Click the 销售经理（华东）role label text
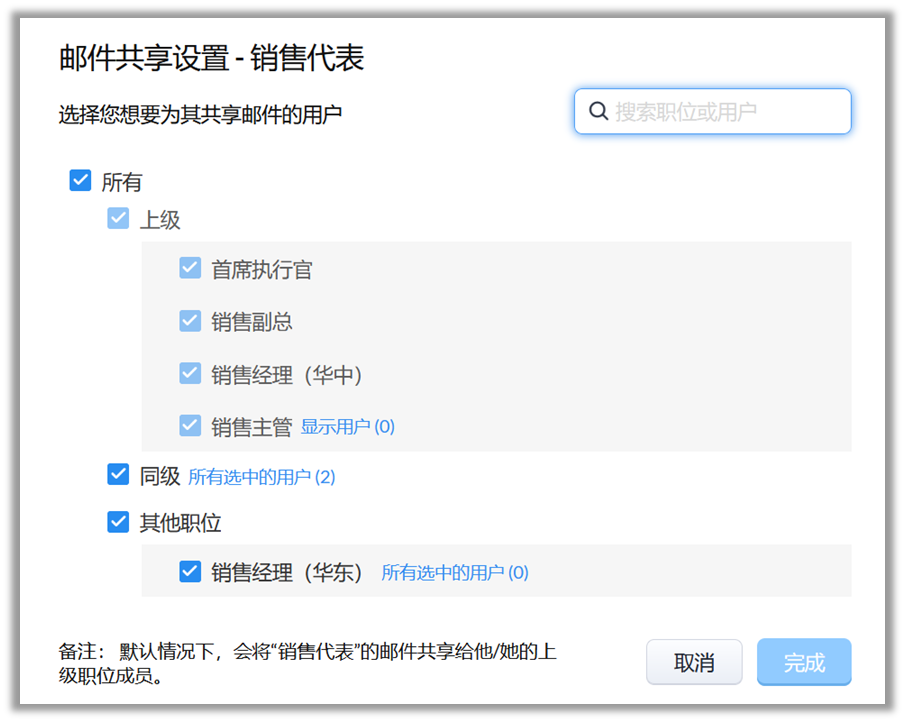Screen dimensions: 905x722 (x=288, y=573)
